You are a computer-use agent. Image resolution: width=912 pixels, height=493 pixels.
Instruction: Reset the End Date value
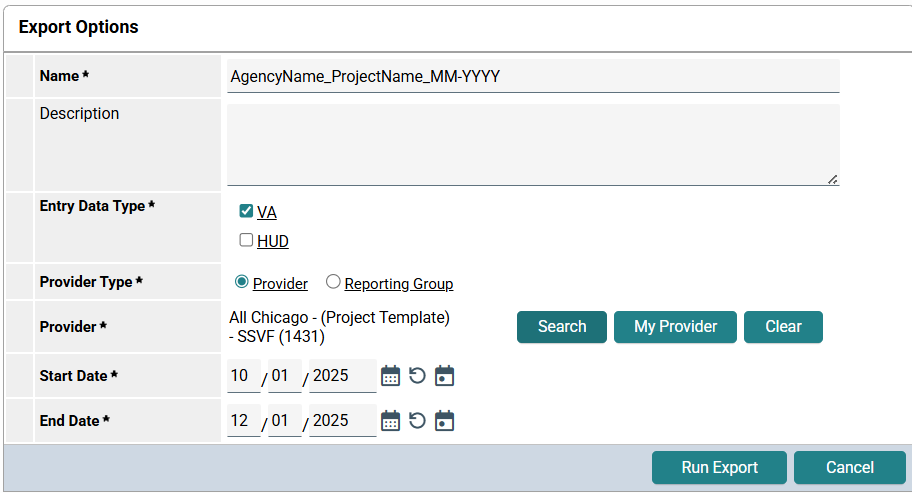click(x=418, y=421)
